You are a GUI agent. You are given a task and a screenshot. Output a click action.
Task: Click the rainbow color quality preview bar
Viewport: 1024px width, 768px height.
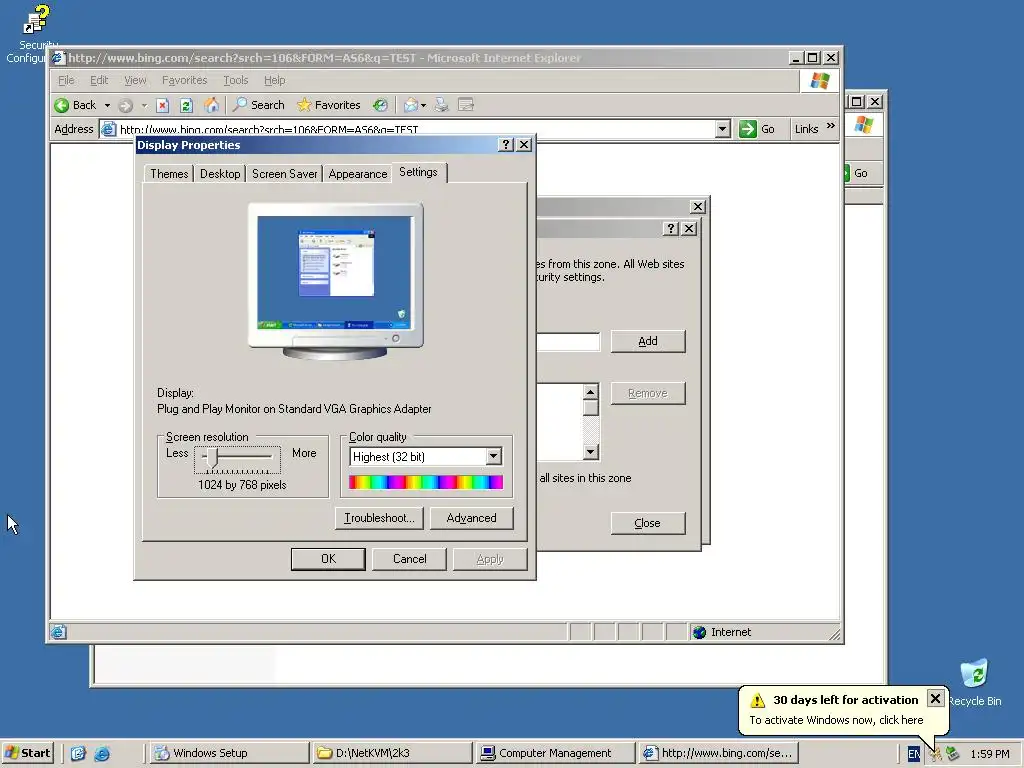click(x=426, y=482)
